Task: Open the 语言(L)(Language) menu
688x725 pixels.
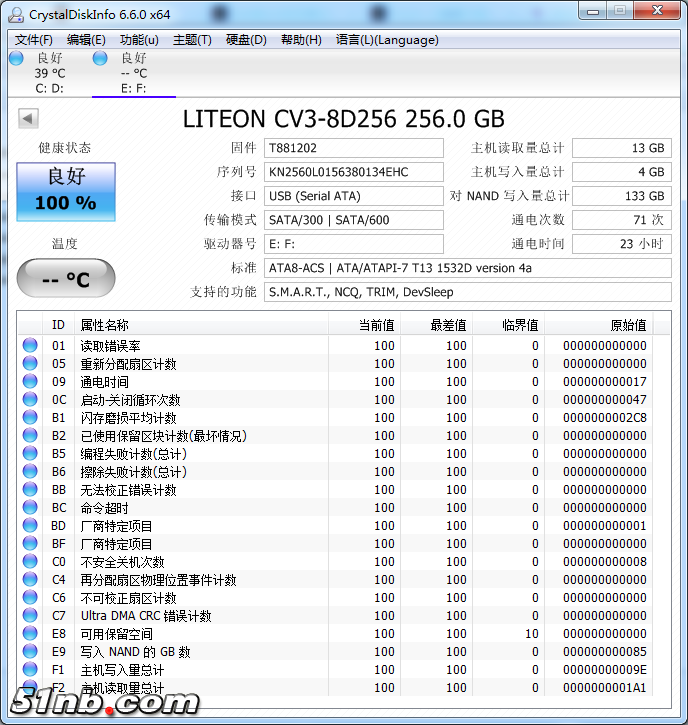Action: tap(387, 40)
